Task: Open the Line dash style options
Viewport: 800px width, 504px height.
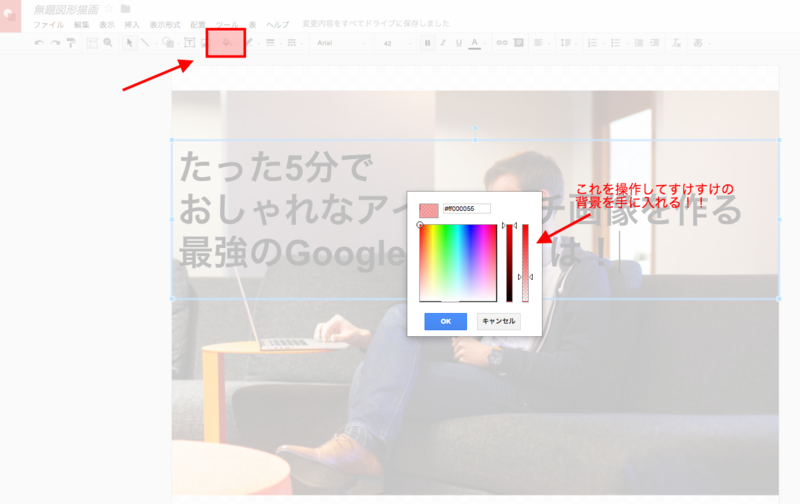Action: [x=291, y=43]
